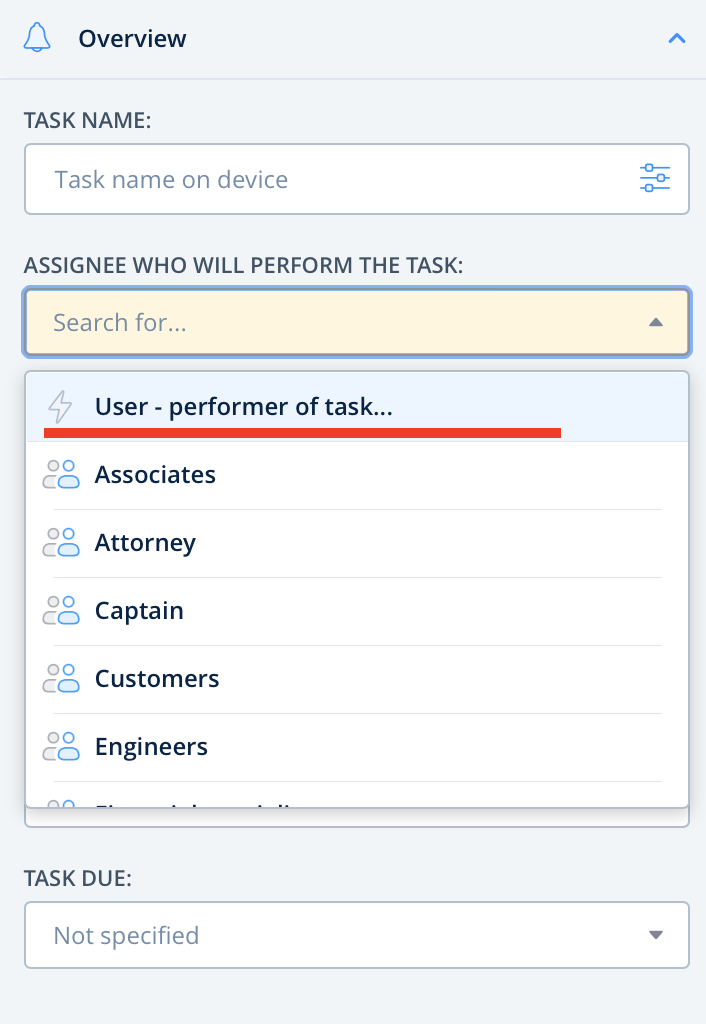Pick Attorney as the assignee

145,543
